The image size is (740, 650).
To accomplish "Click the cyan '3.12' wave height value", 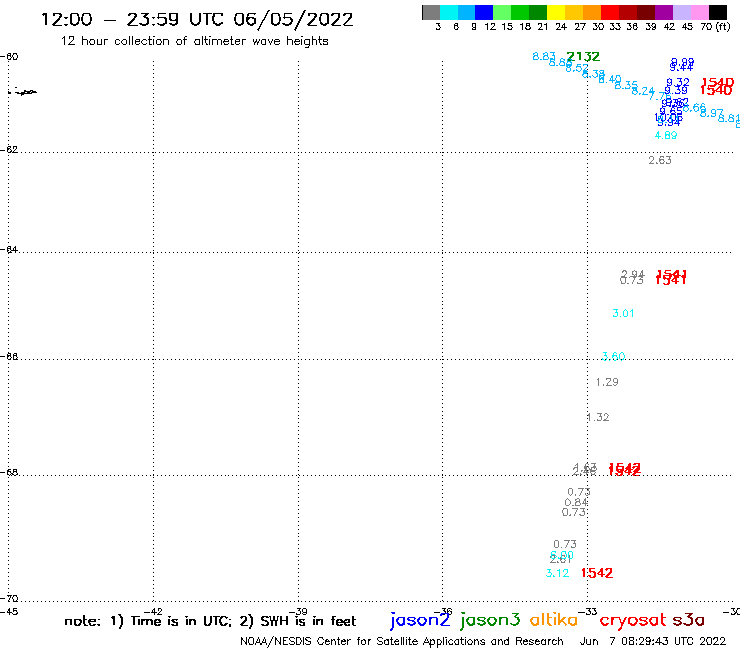I will pos(557,574).
